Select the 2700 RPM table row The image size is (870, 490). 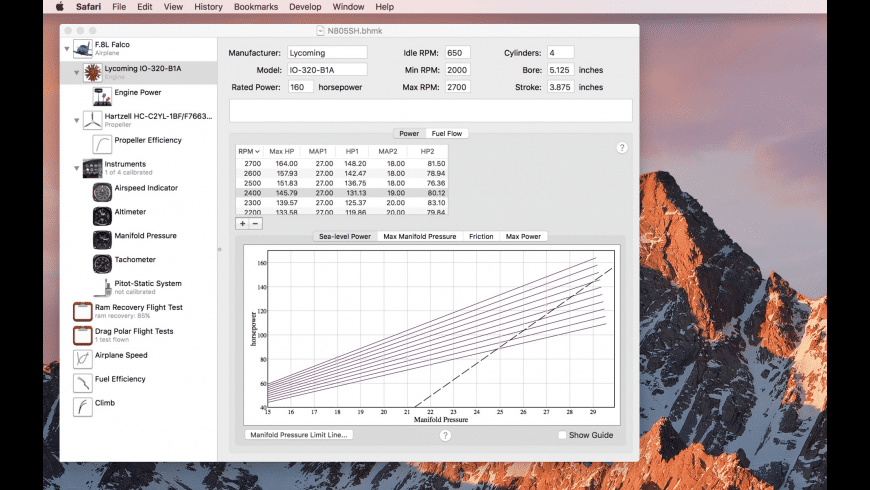[342, 164]
